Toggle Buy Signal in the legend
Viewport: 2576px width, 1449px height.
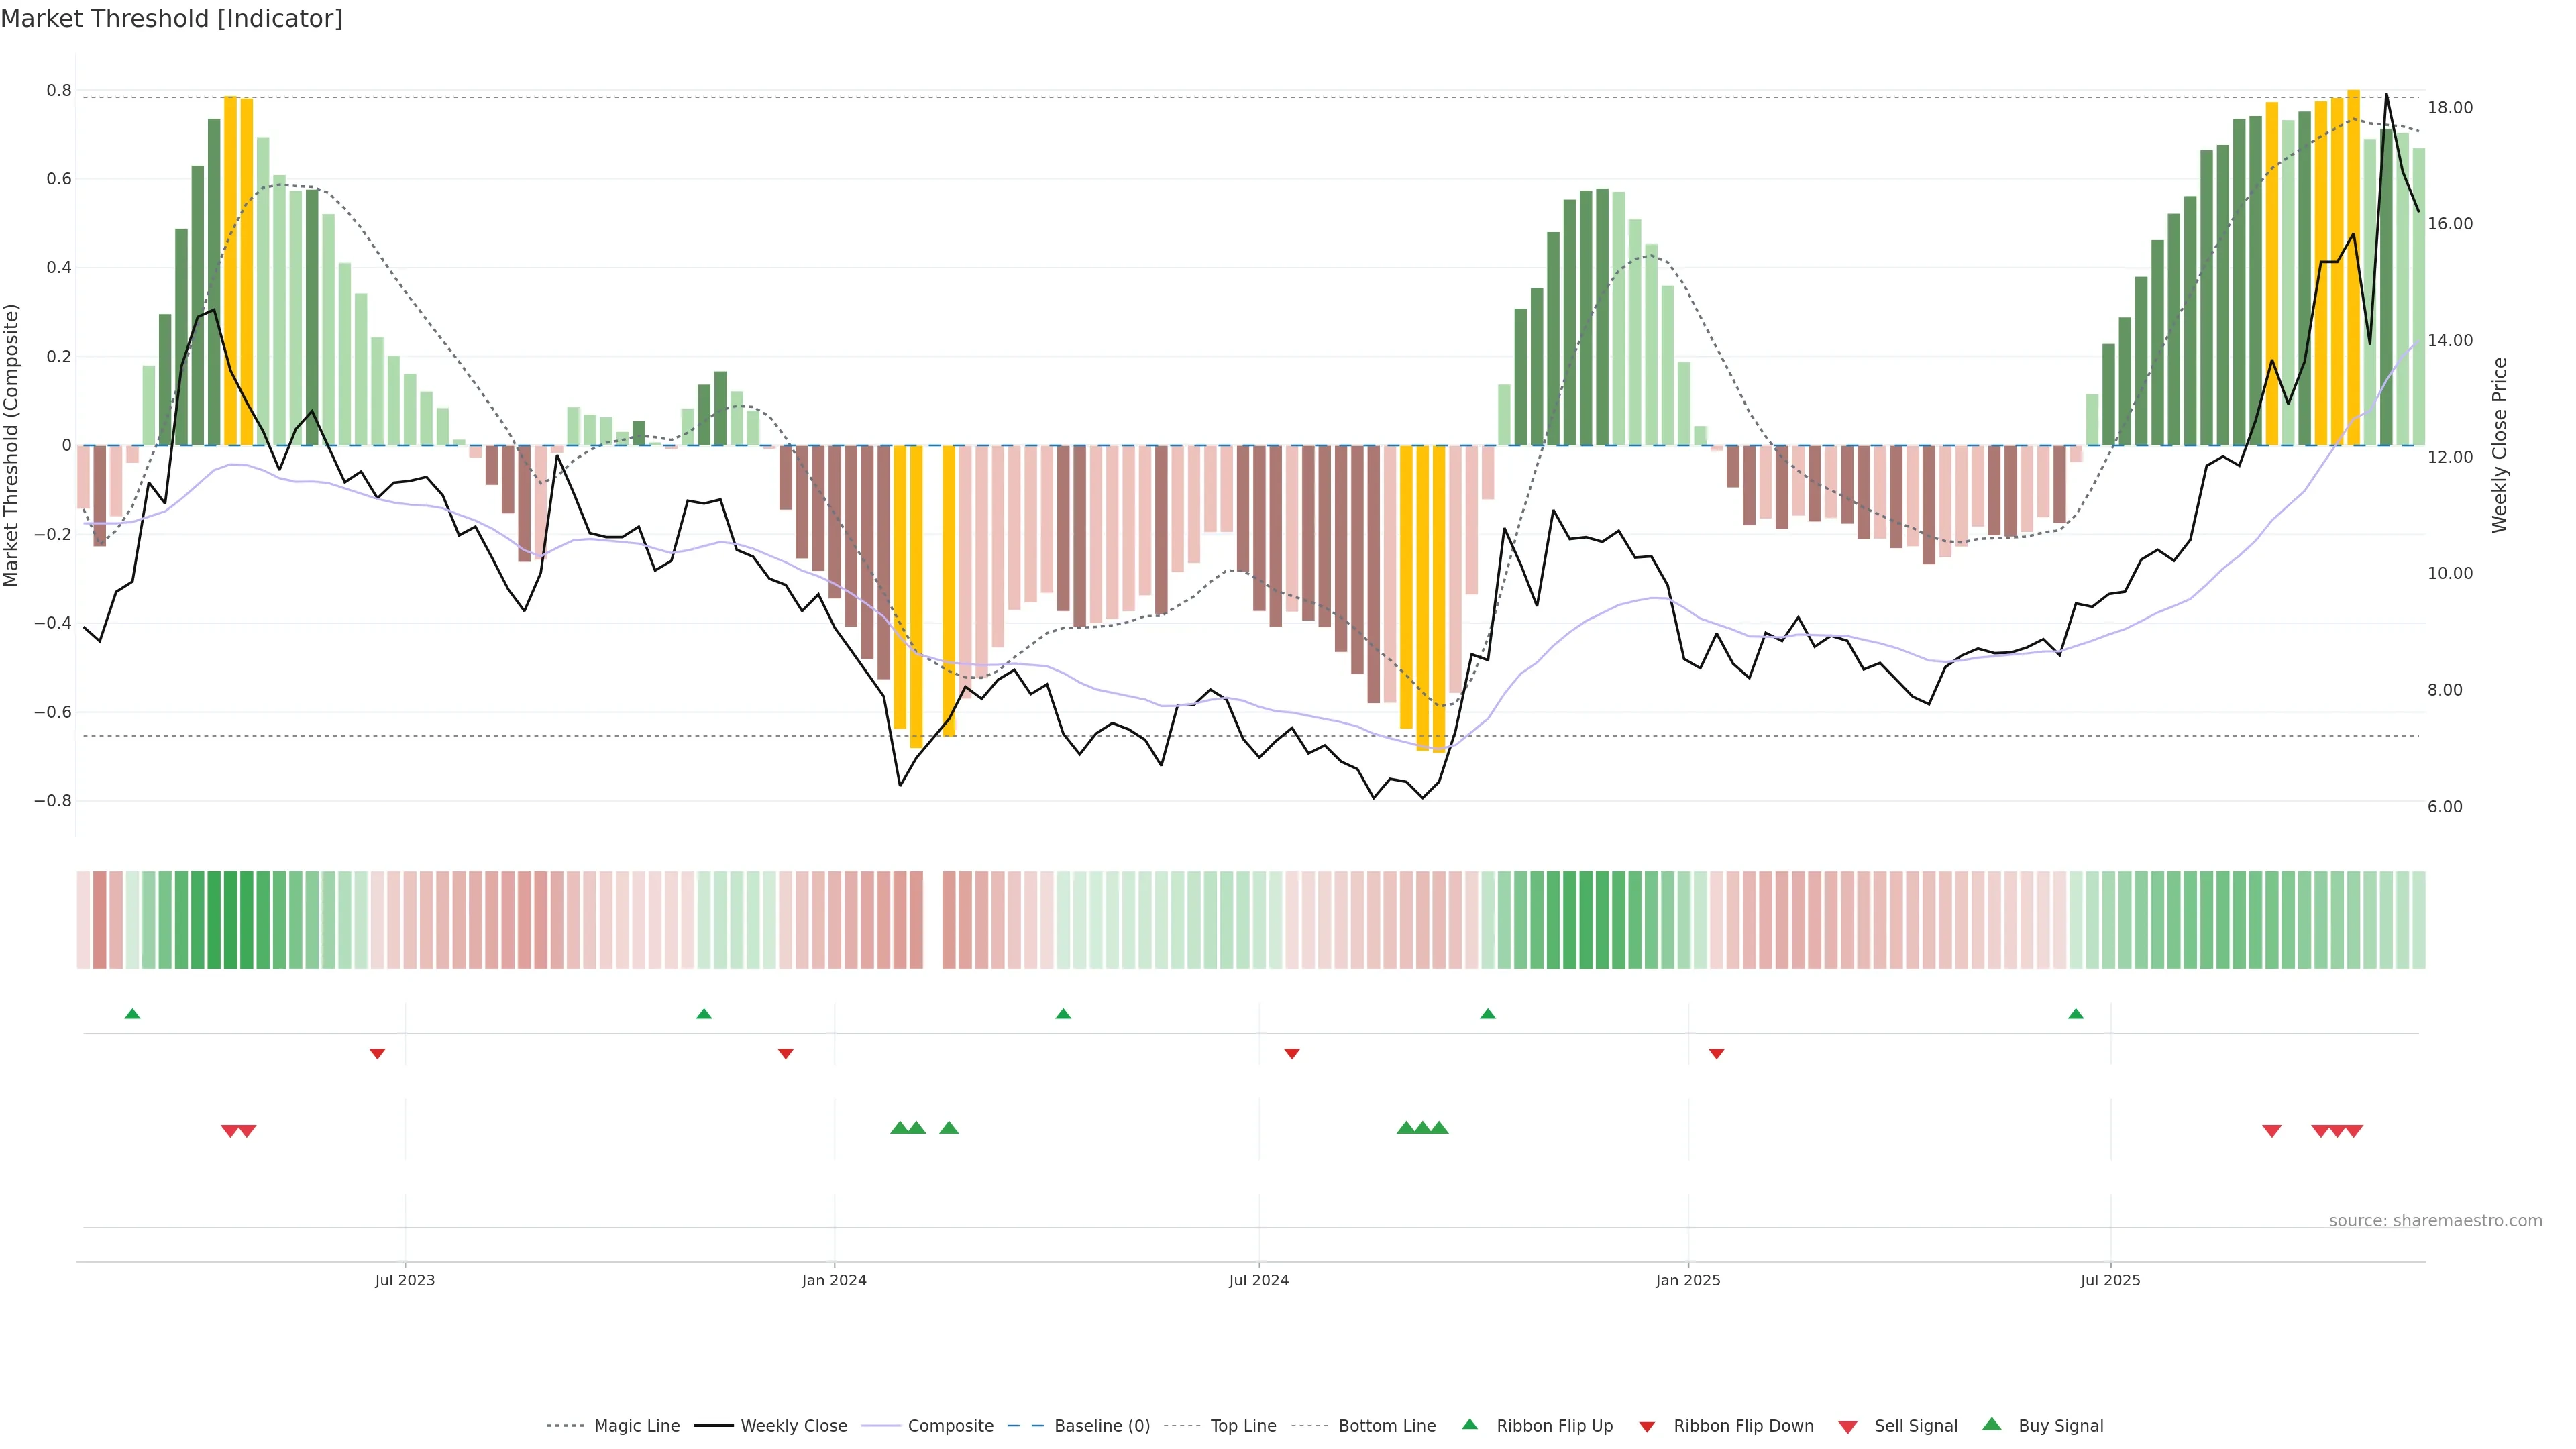(2060, 1426)
